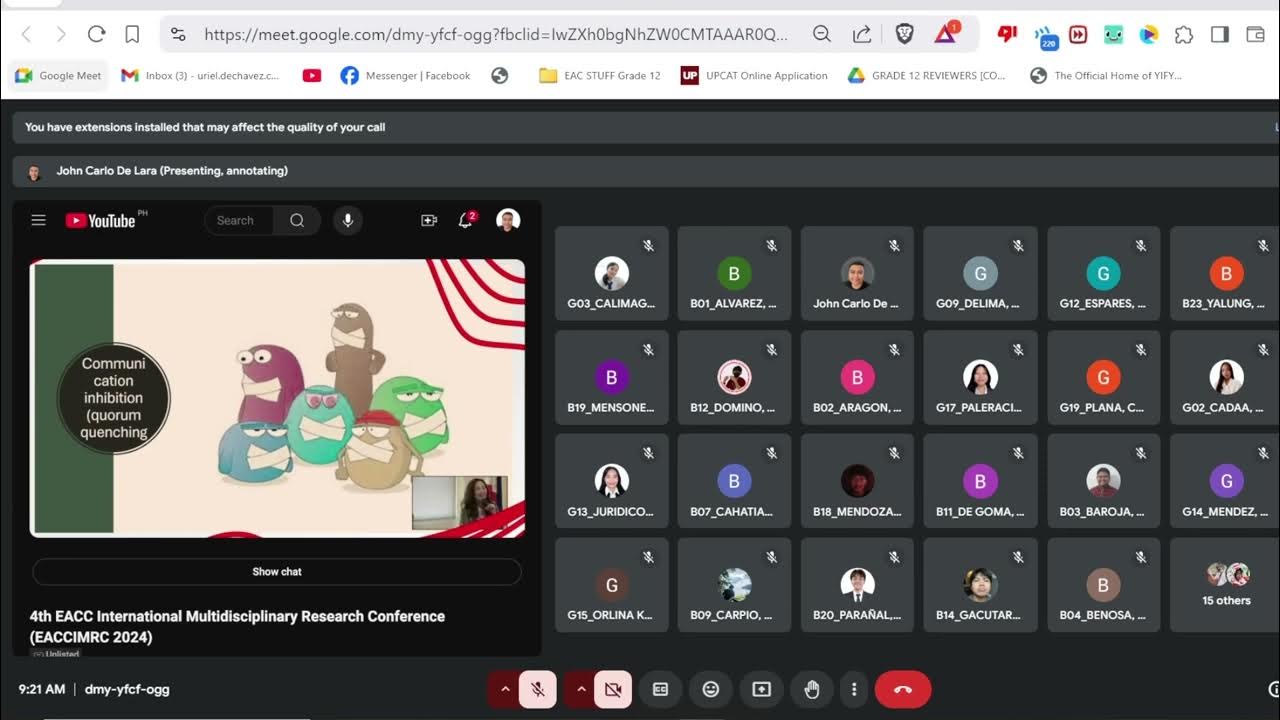The image size is (1280, 720).
Task: Open Google Meet bookmark
Action: 59,75
